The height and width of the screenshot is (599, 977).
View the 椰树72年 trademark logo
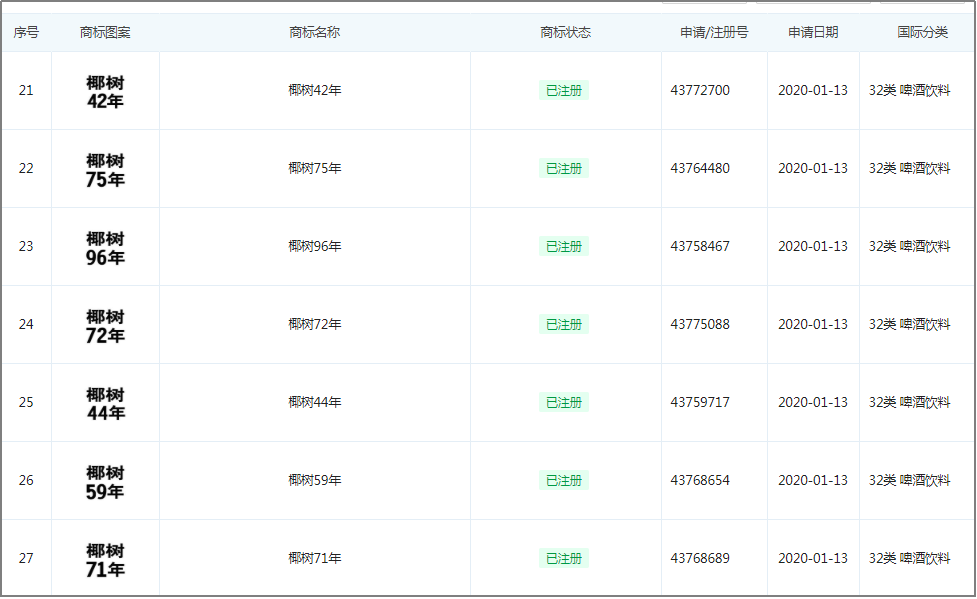[x=105, y=325]
